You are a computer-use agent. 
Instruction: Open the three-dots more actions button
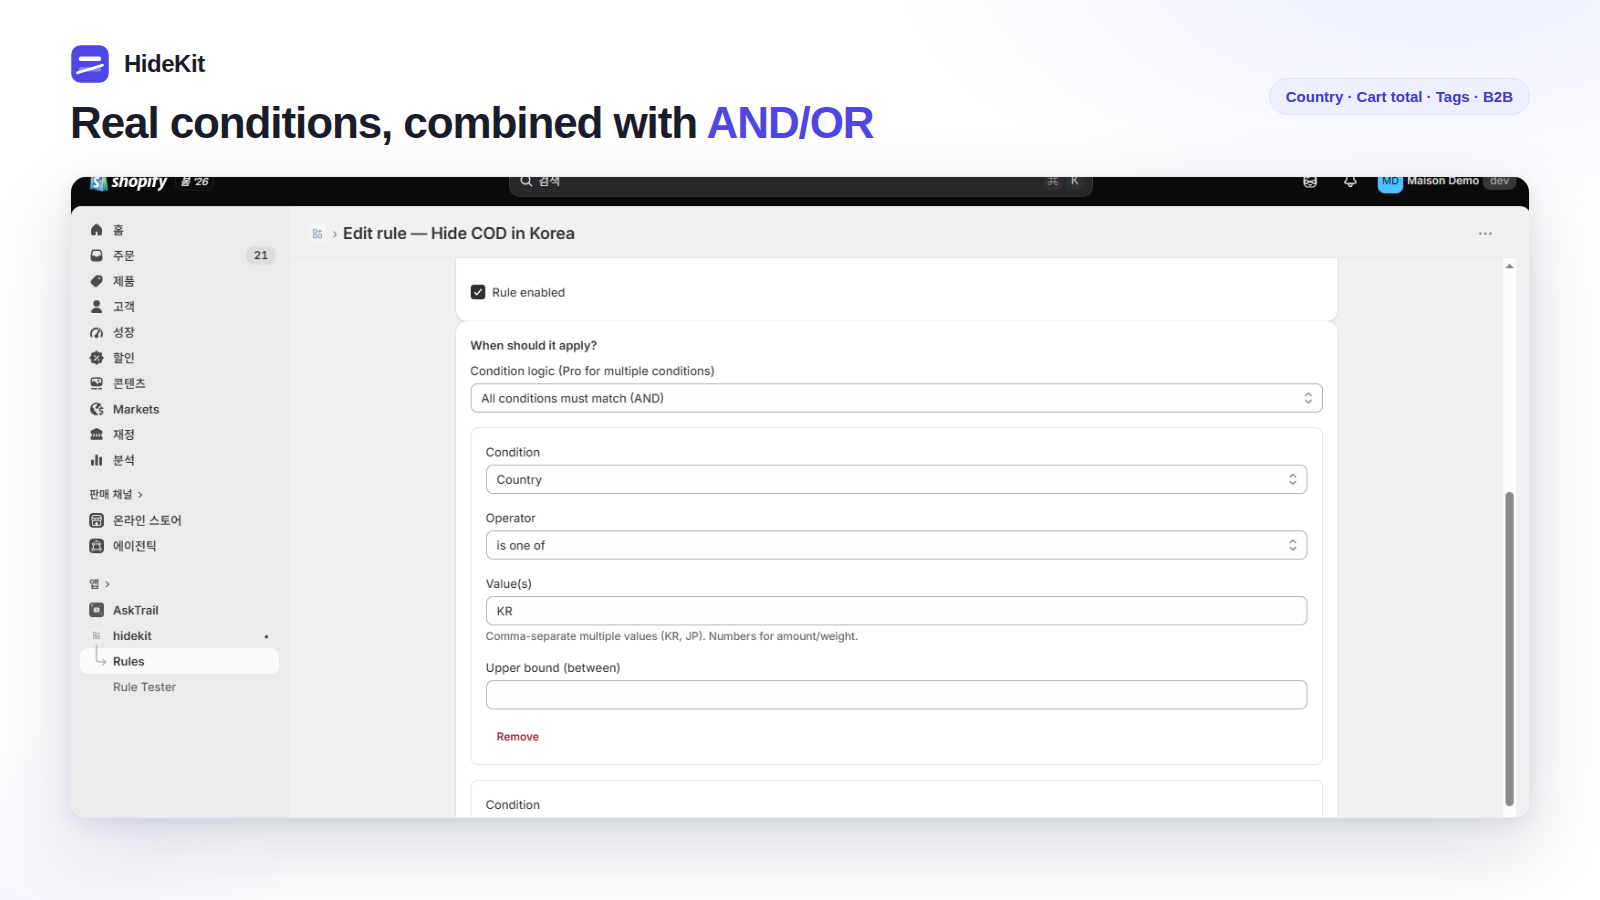click(x=1485, y=233)
